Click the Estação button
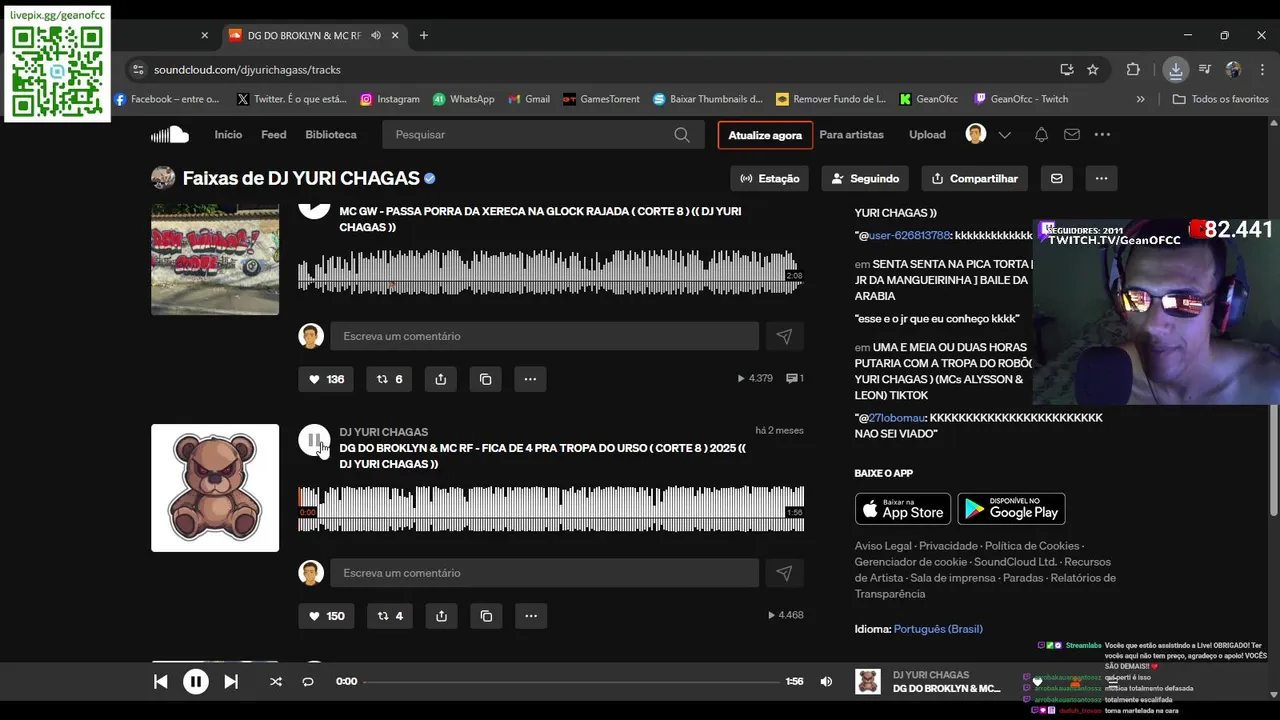Image resolution: width=1280 pixels, height=720 pixels. click(x=770, y=179)
